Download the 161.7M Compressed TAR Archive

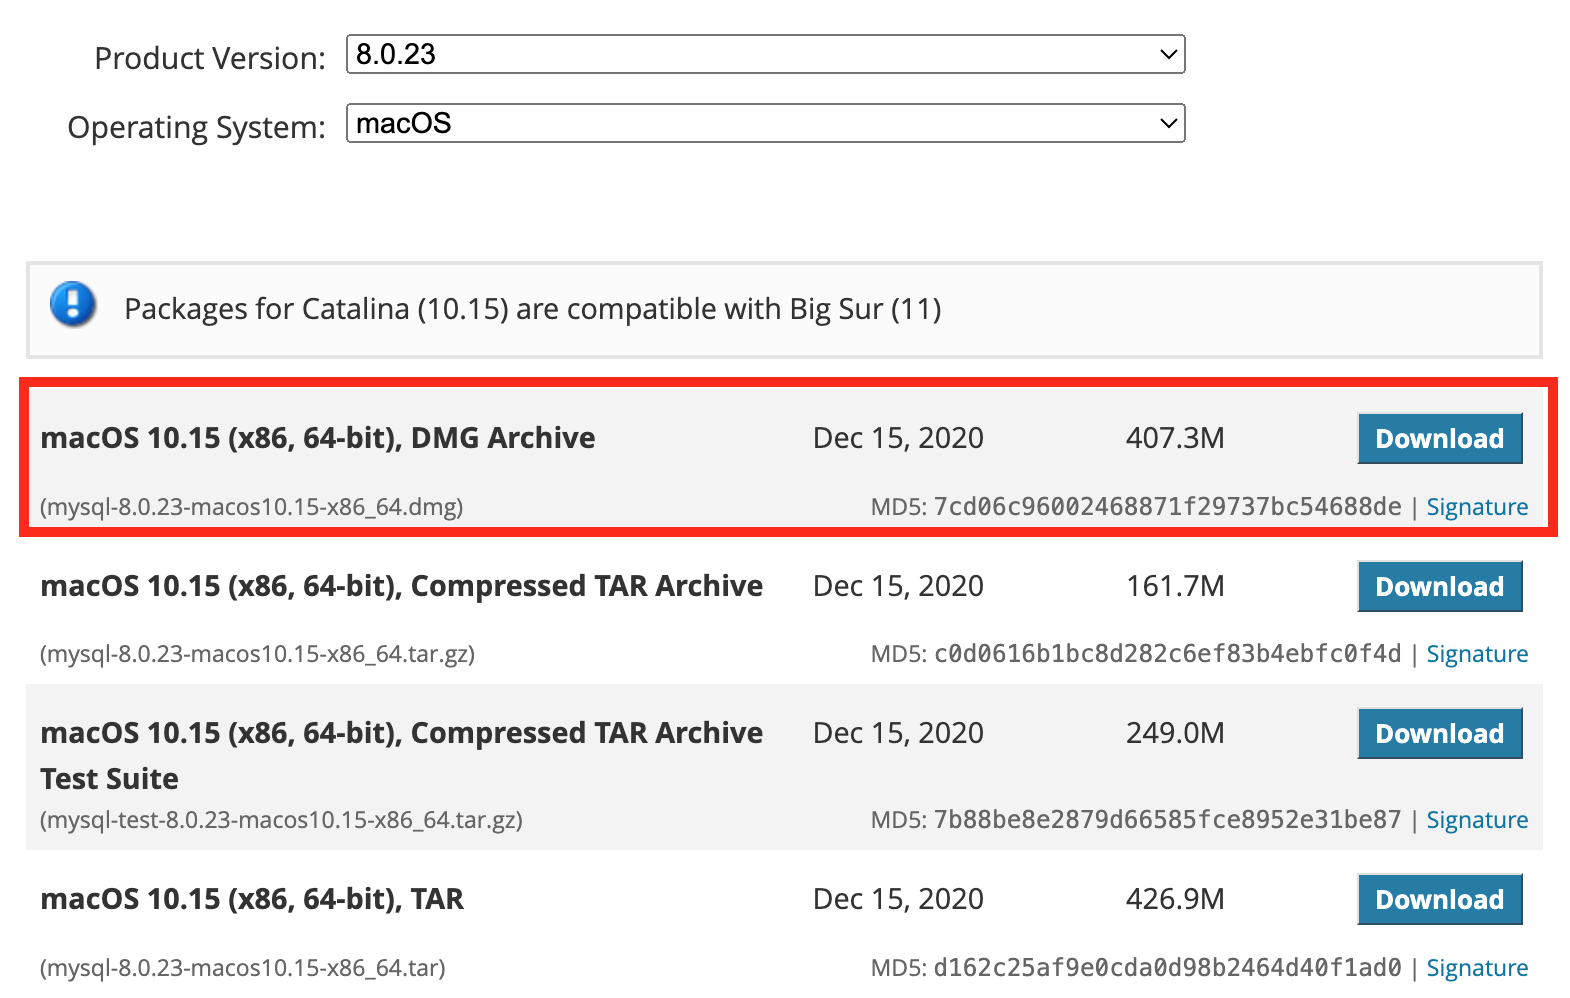pos(1439,586)
